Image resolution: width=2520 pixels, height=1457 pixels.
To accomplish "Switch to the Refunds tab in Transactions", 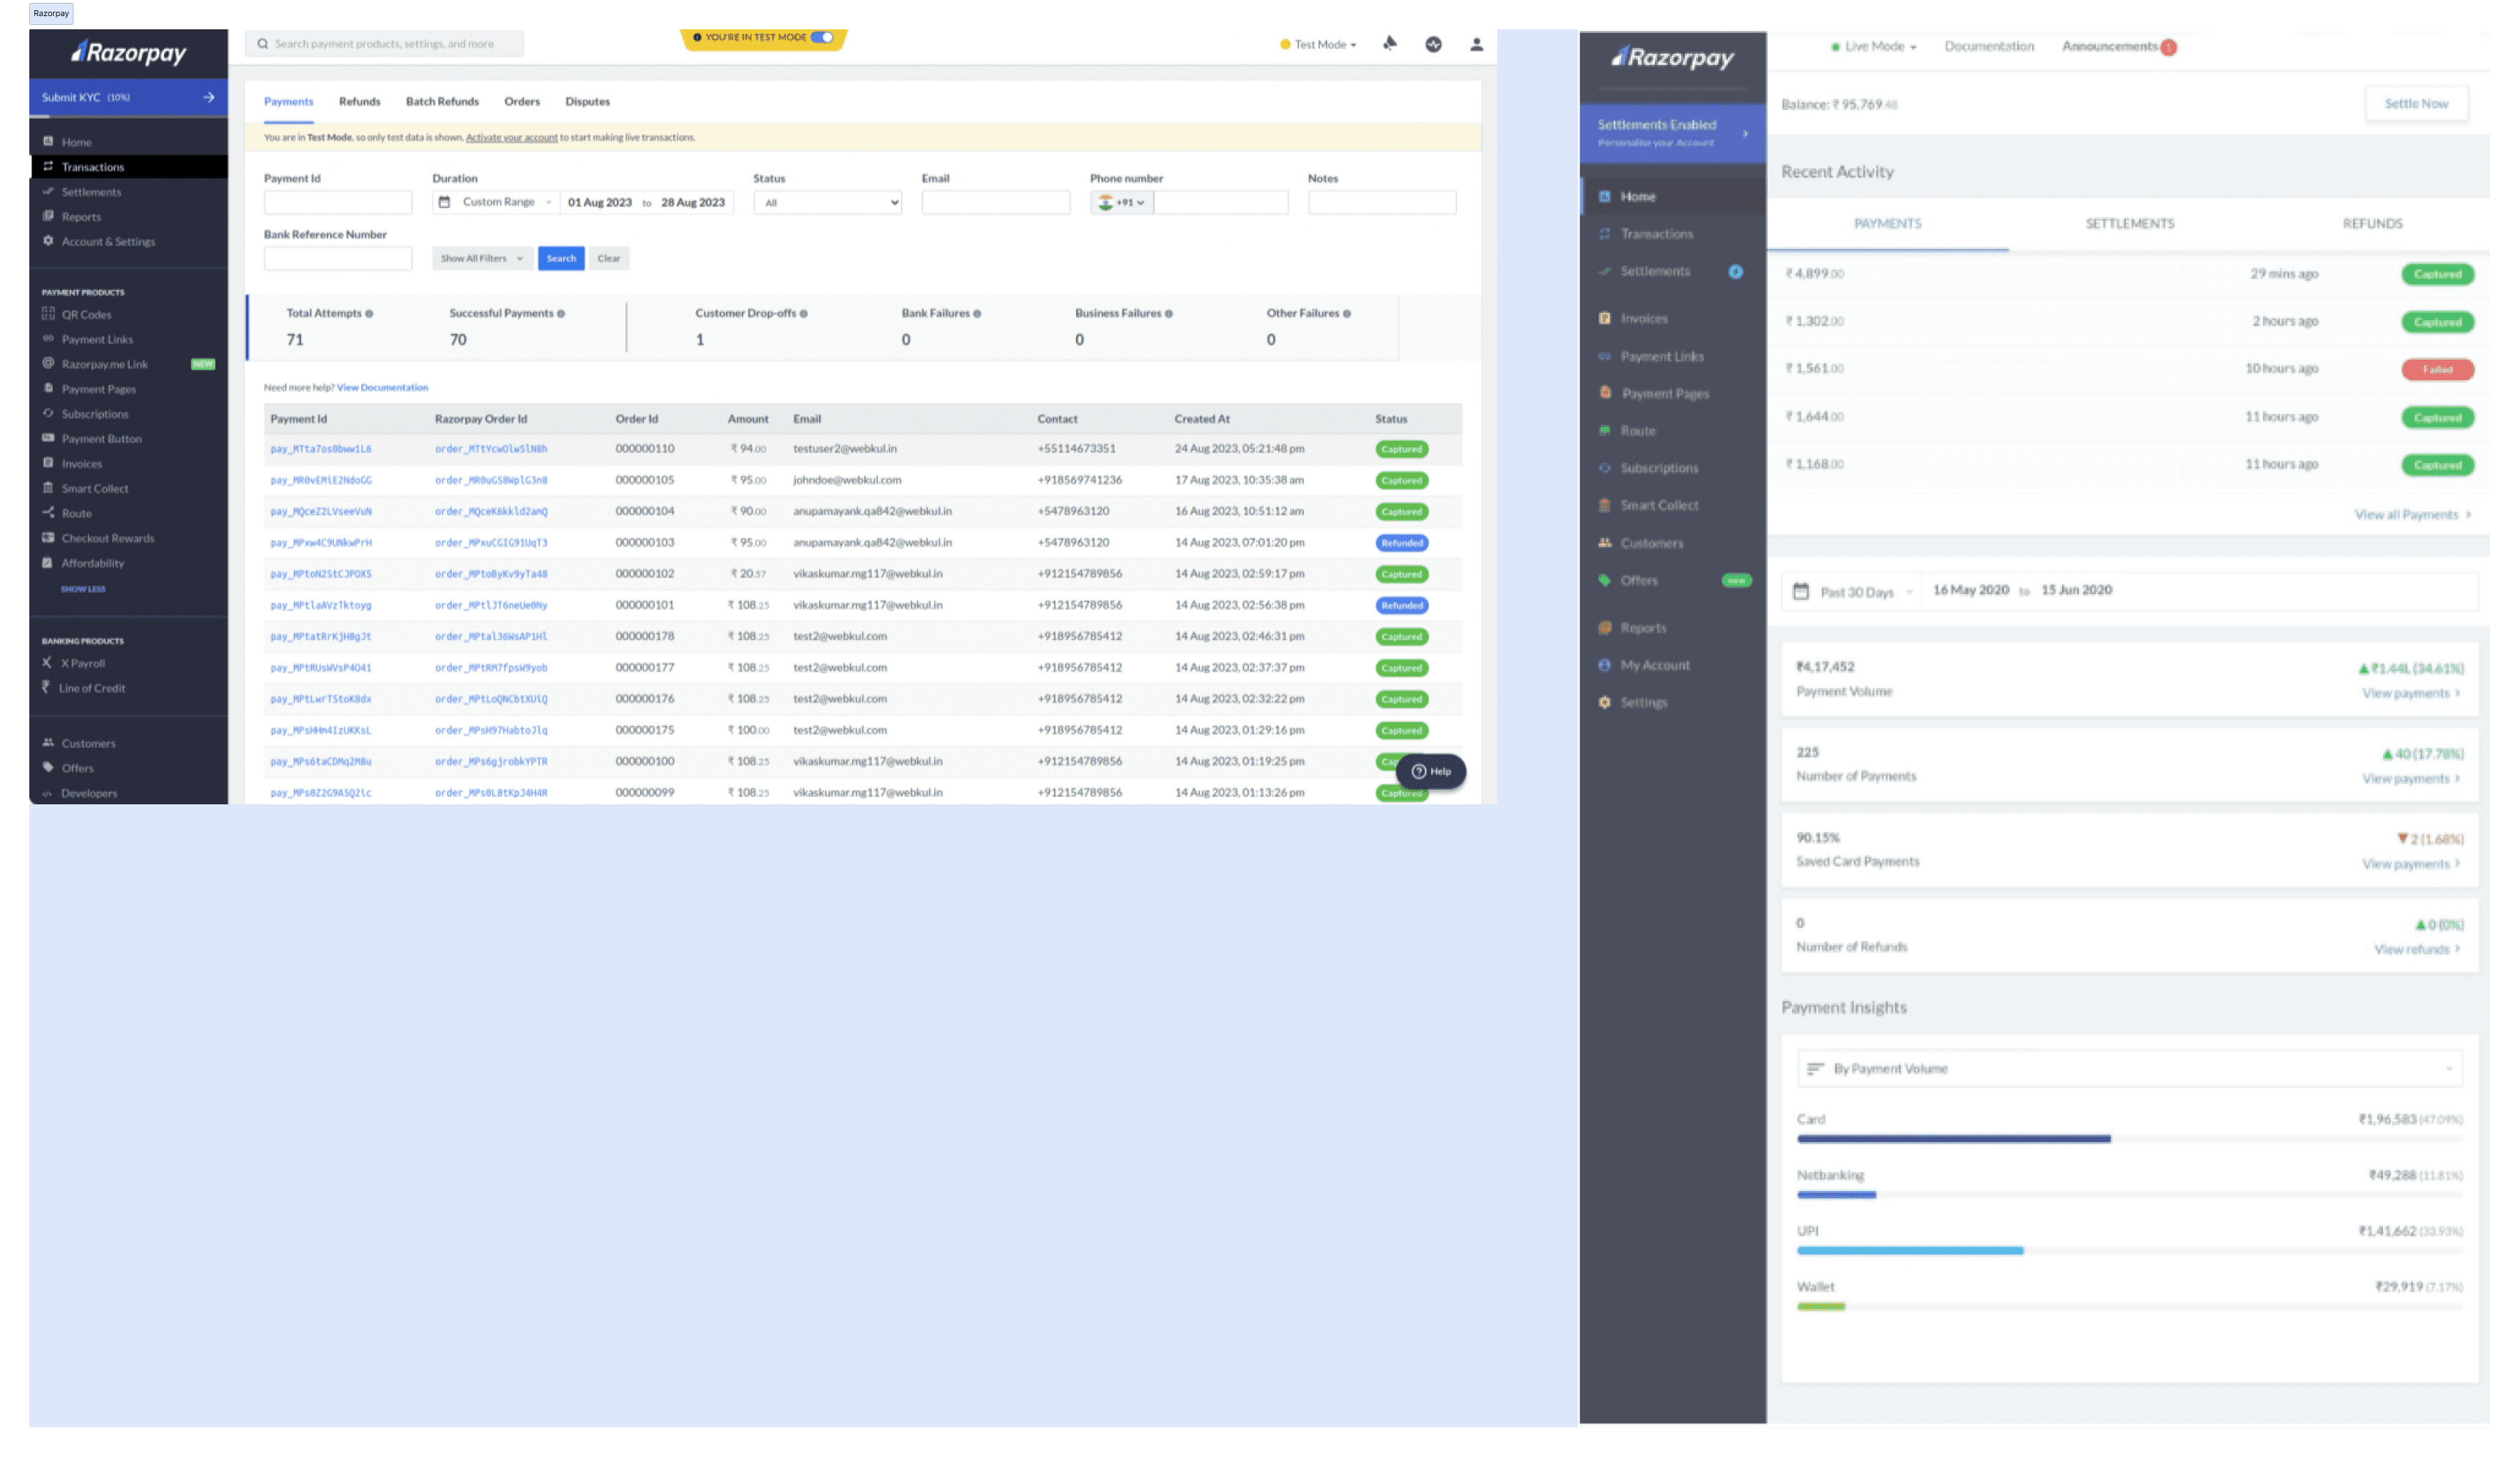I will (x=360, y=101).
